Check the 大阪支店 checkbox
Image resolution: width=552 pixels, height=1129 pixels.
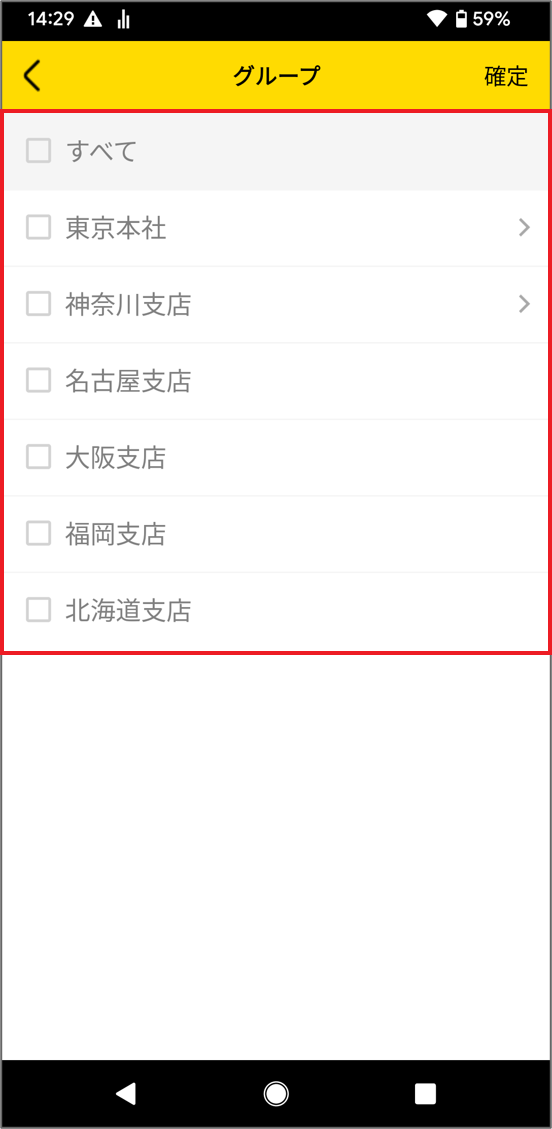(39, 456)
